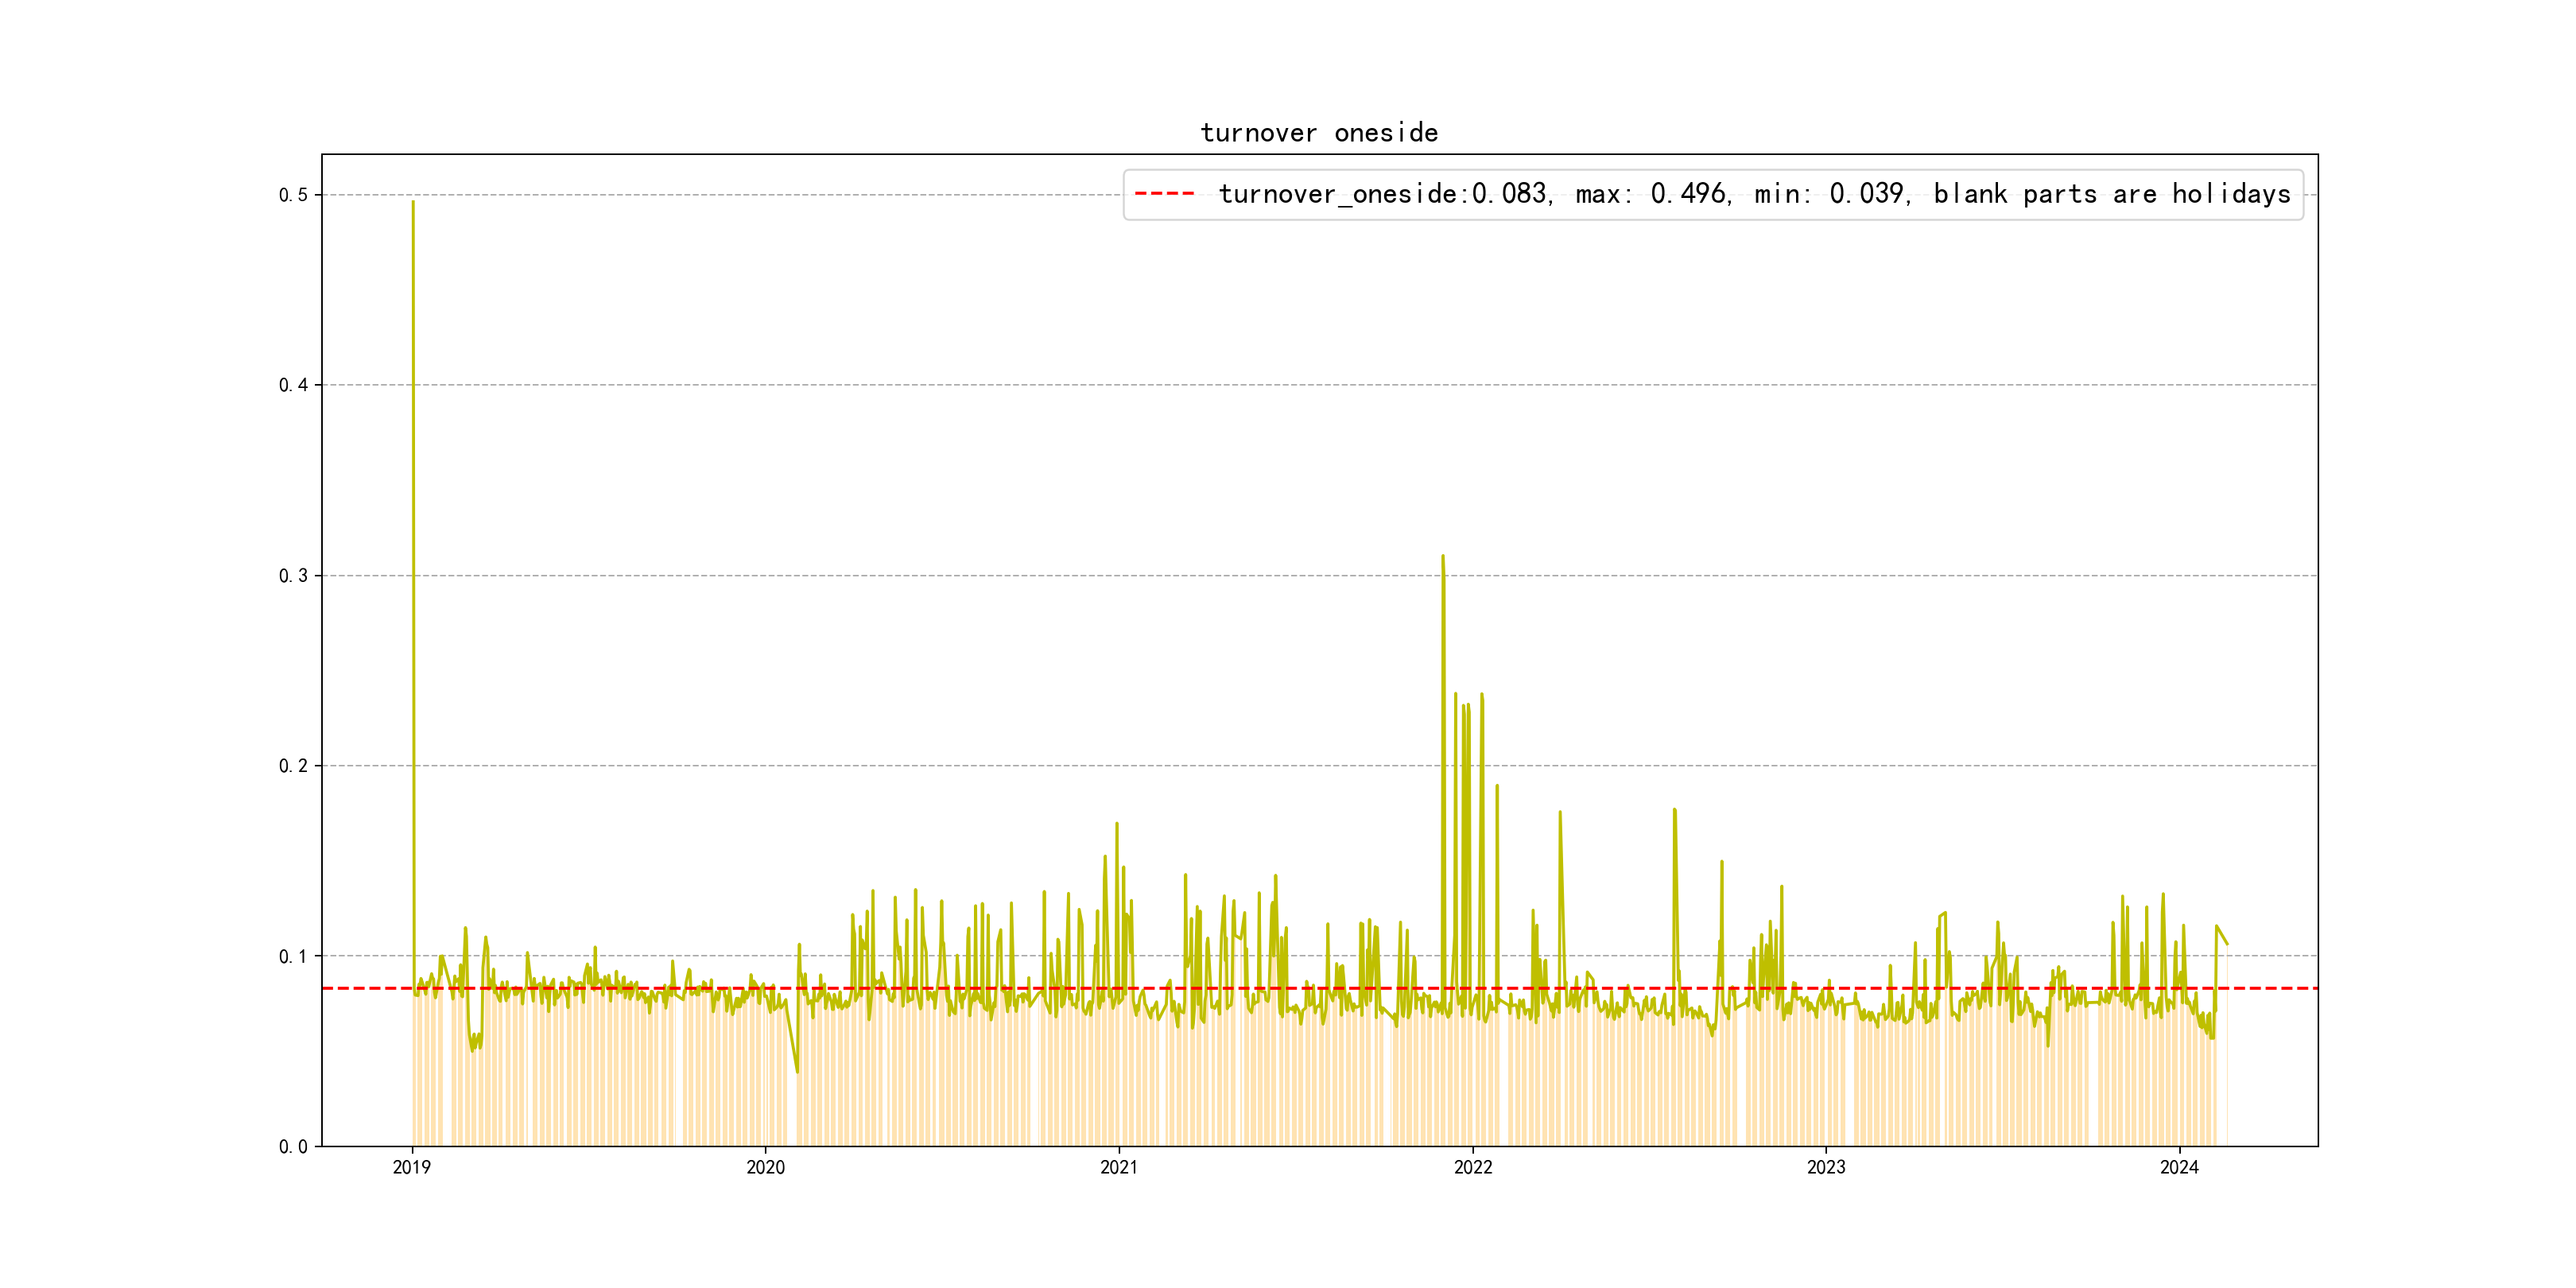Click the red dashed legend line sample
This screenshot has width=2576, height=1288.
click(x=1165, y=194)
